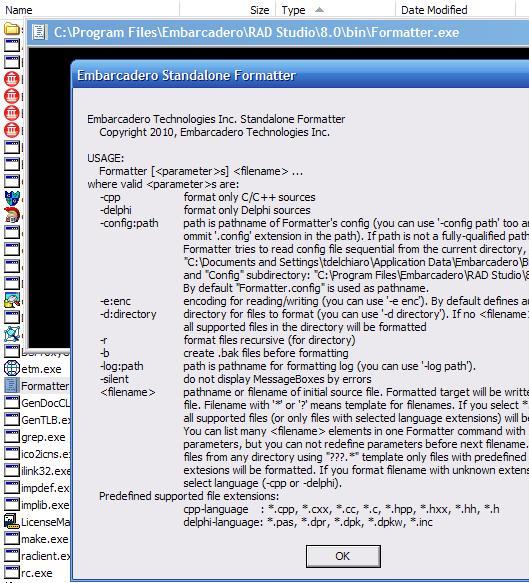529x583 pixels.
Task: Click the '-delphi' parameter text
Action: pos(116,210)
